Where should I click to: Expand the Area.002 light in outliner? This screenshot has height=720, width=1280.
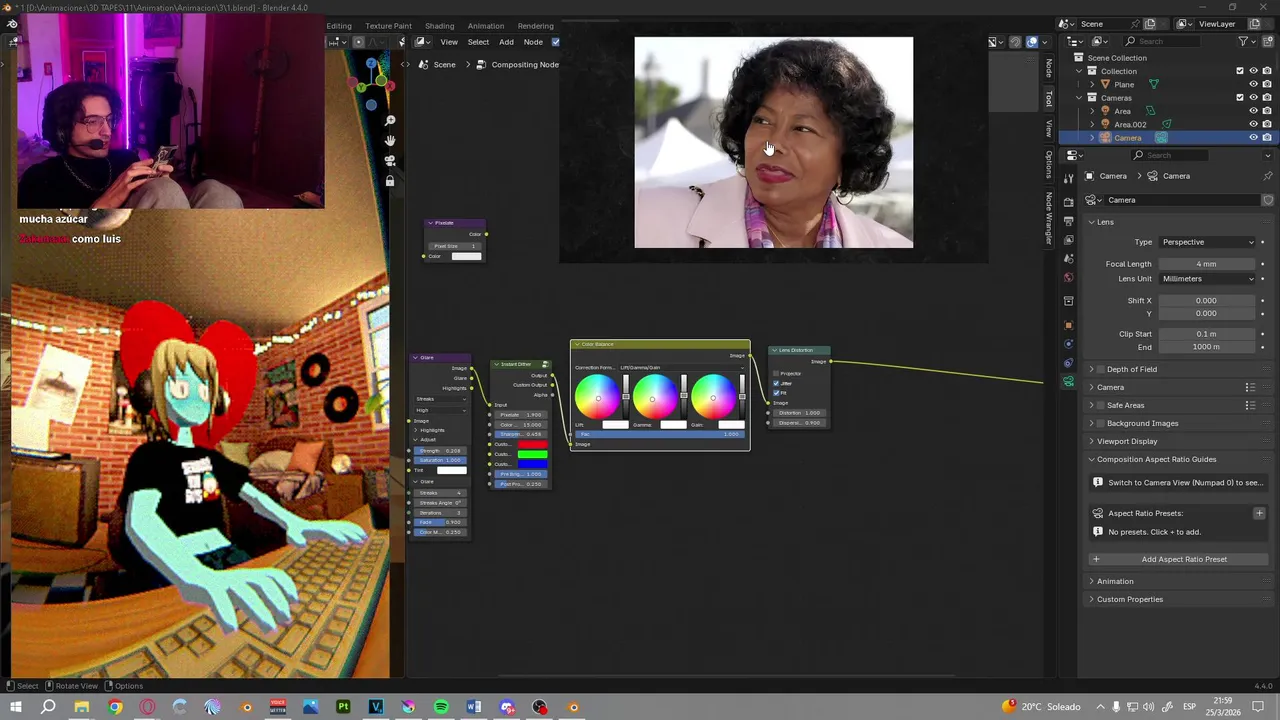click(x=1092, y=124)
